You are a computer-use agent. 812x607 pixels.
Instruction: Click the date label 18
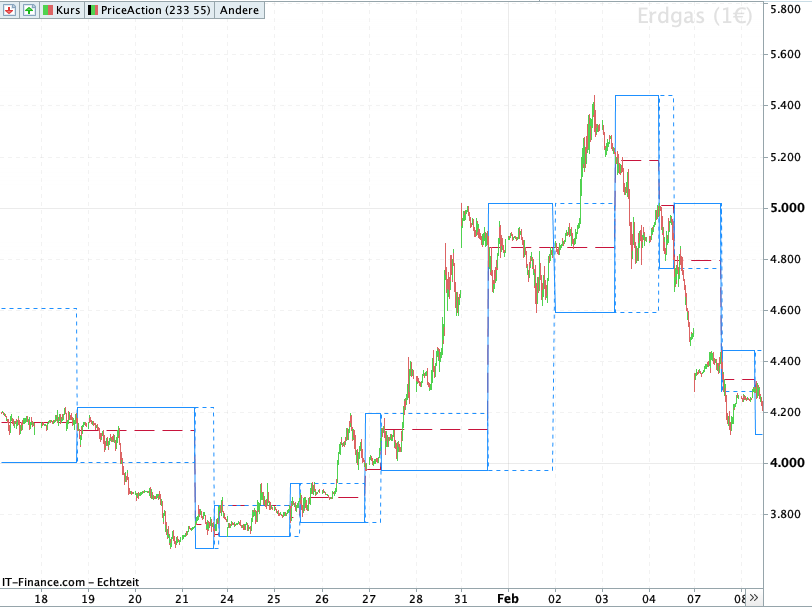coord(41,599)
